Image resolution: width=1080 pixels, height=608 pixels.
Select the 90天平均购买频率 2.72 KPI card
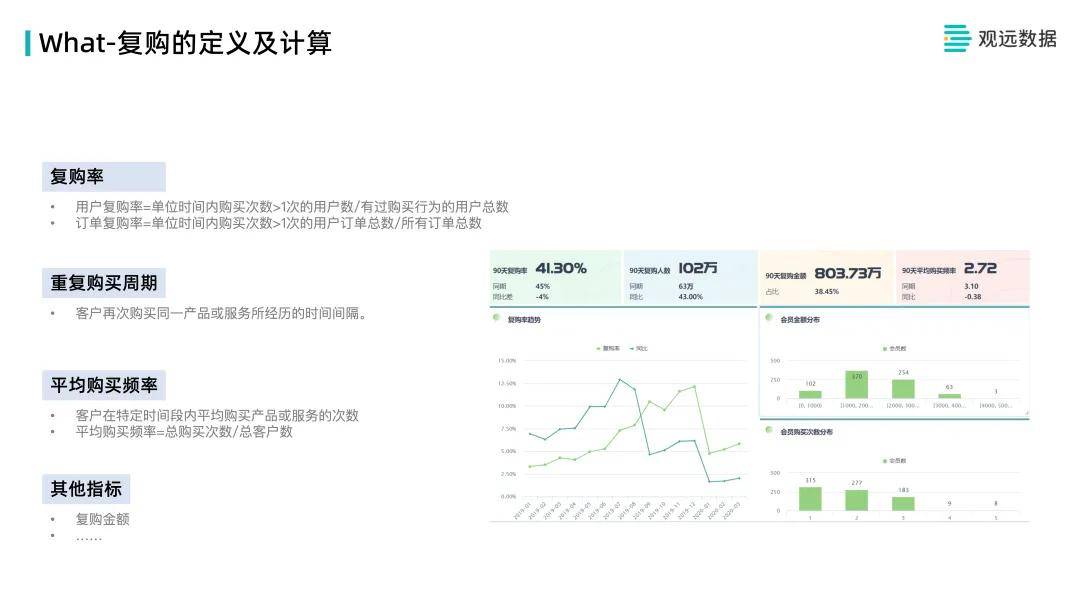point(962,277)
